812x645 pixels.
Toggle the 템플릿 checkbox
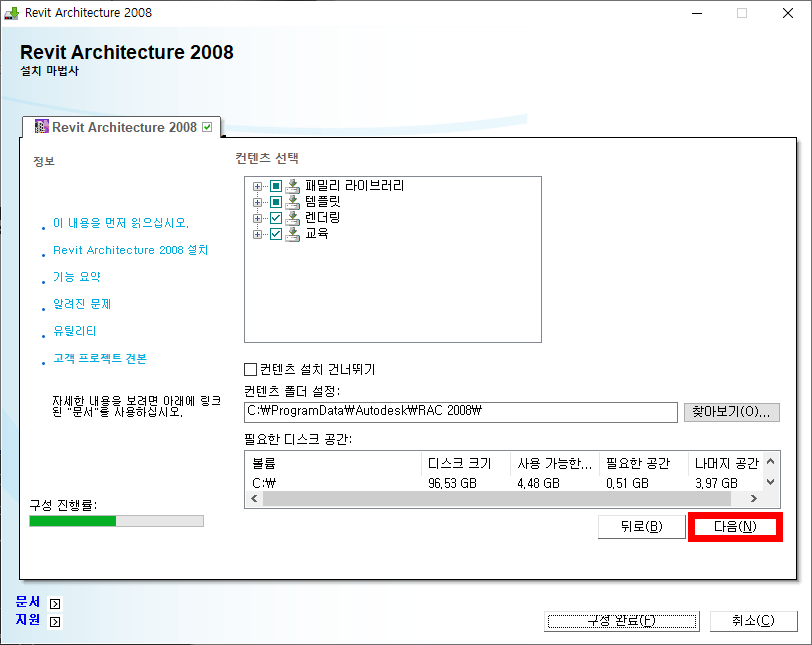[276, 202]
